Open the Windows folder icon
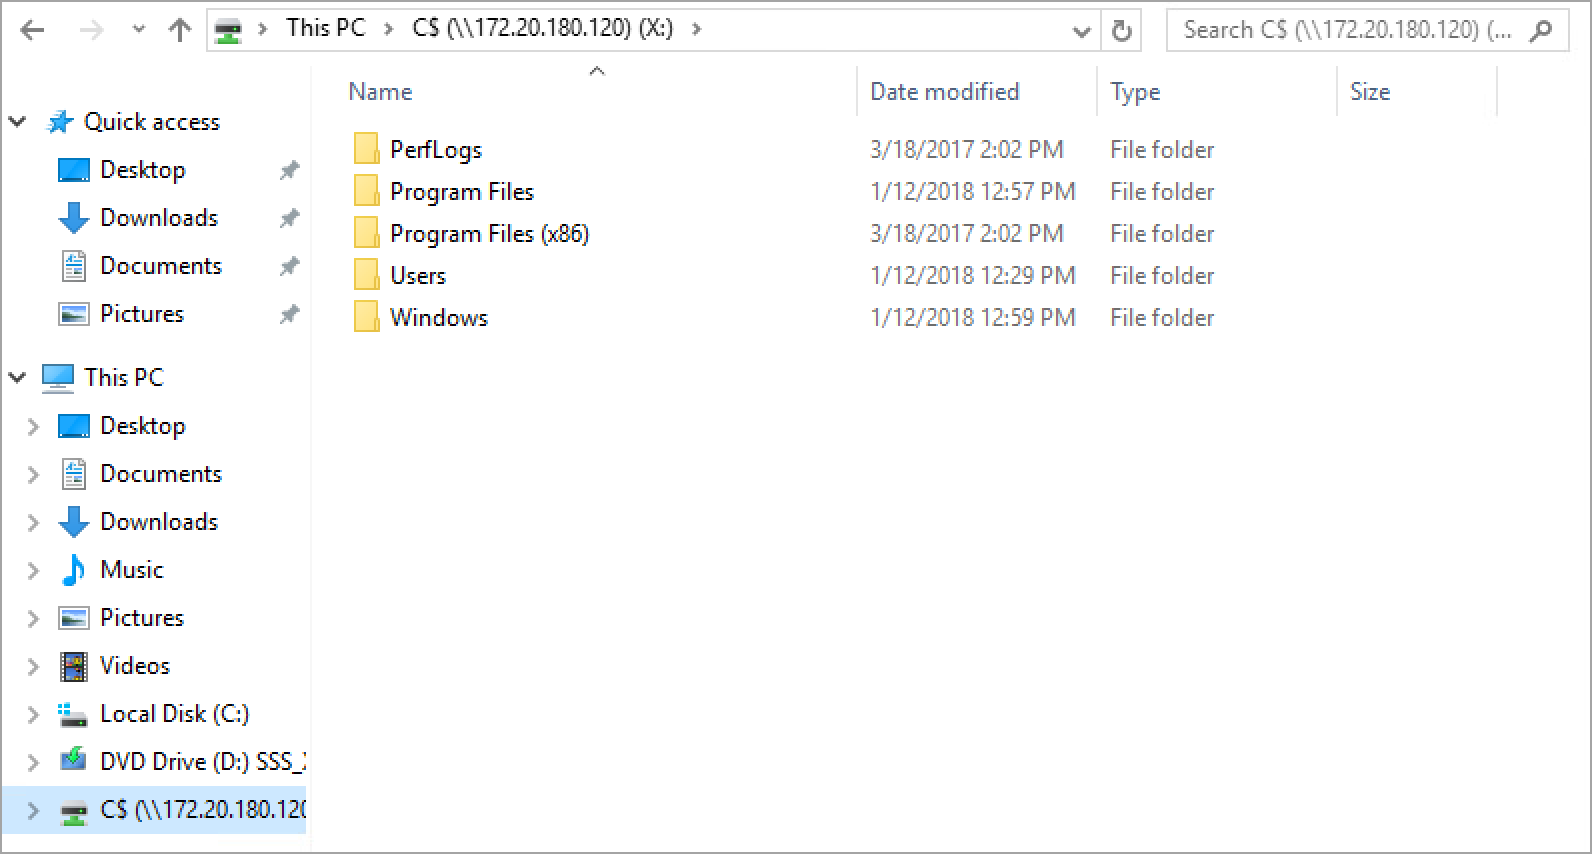This screenshot has width=1592, height=854. [367, 318]
